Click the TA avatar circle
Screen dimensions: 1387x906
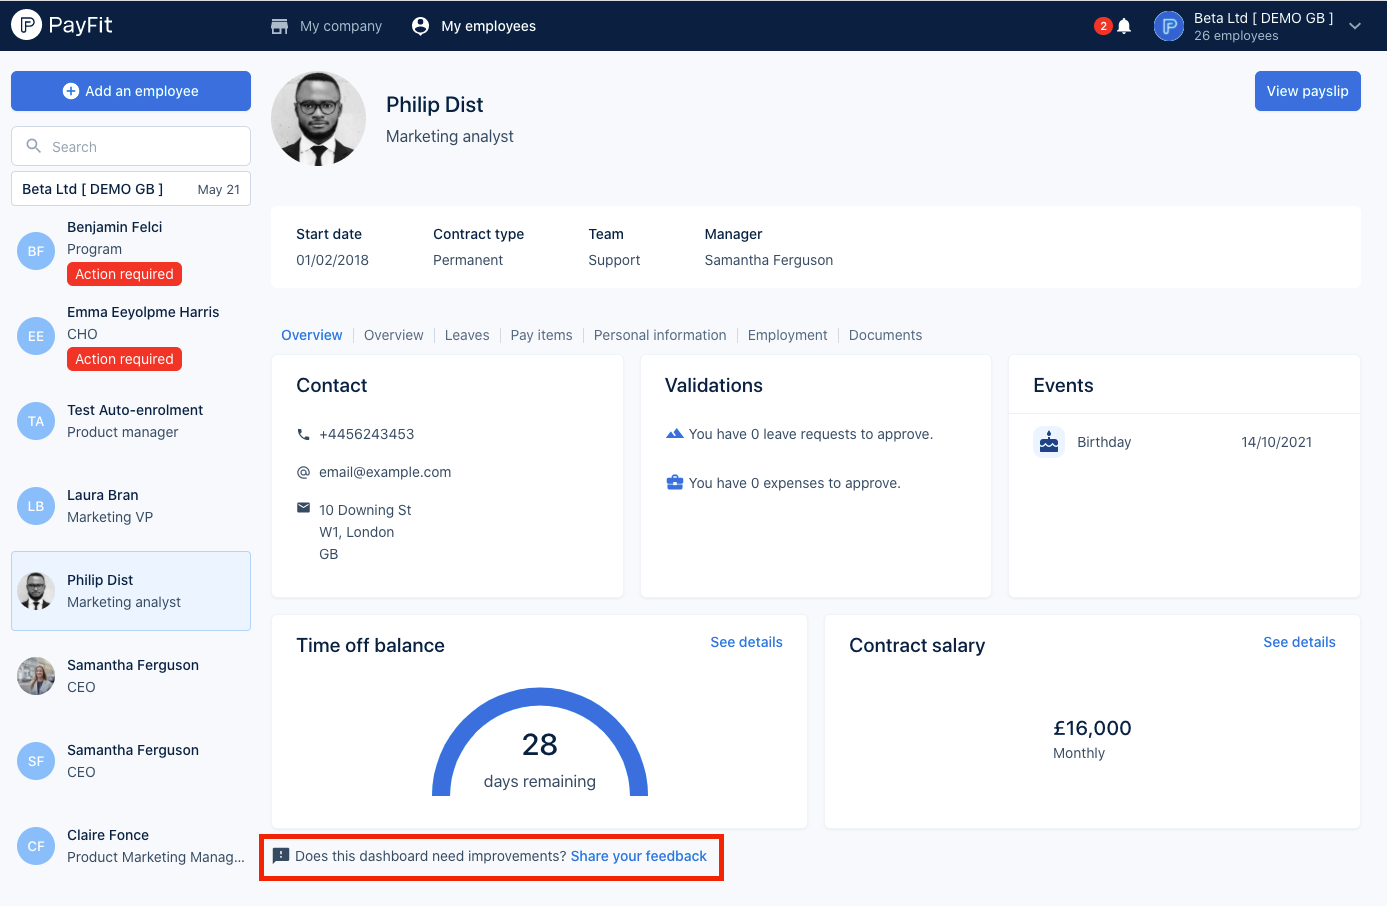[36, 421]
